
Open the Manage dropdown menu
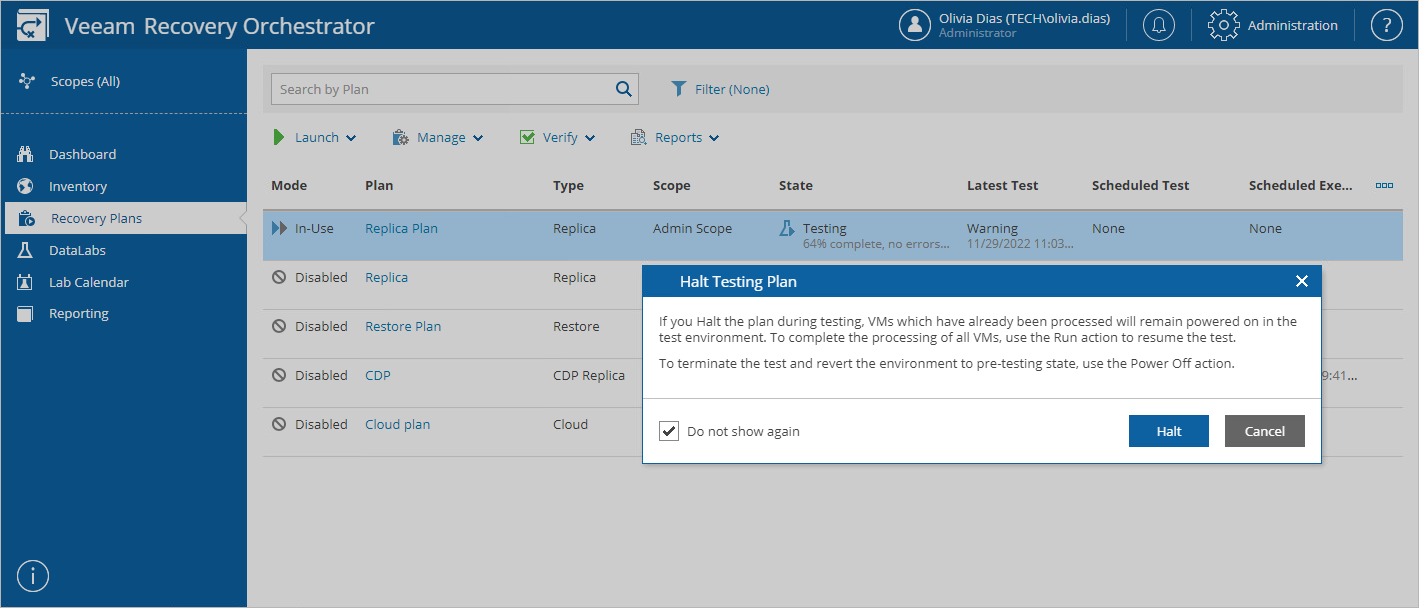point(478,137)
